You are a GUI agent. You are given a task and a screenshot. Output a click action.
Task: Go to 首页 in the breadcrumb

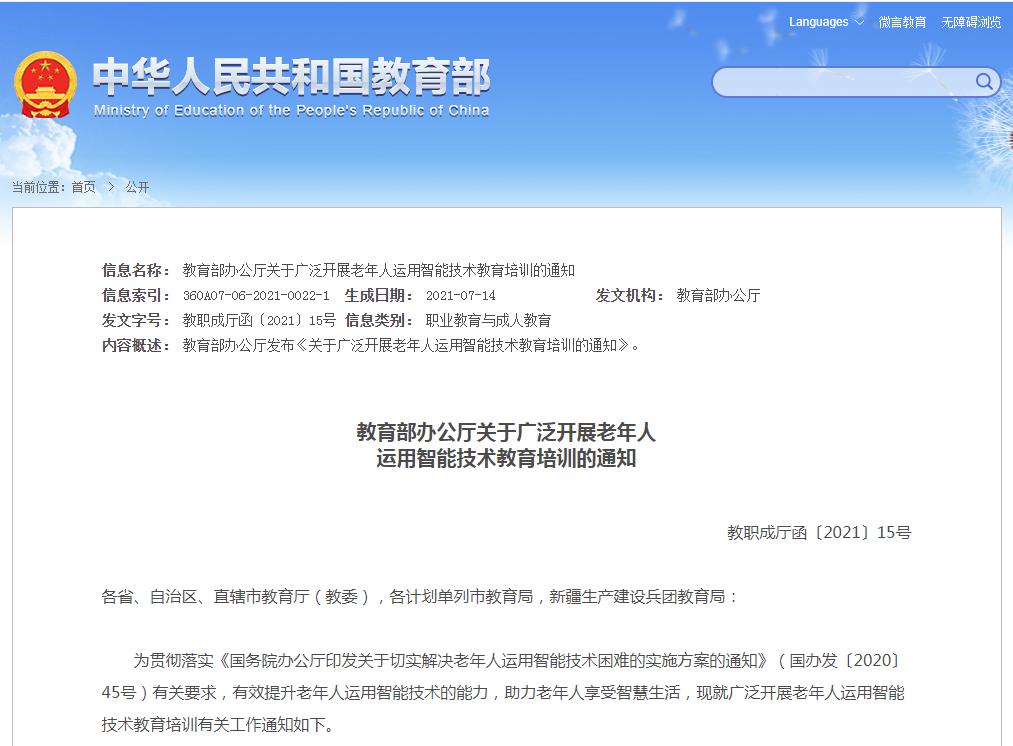(x=83, y=187)
